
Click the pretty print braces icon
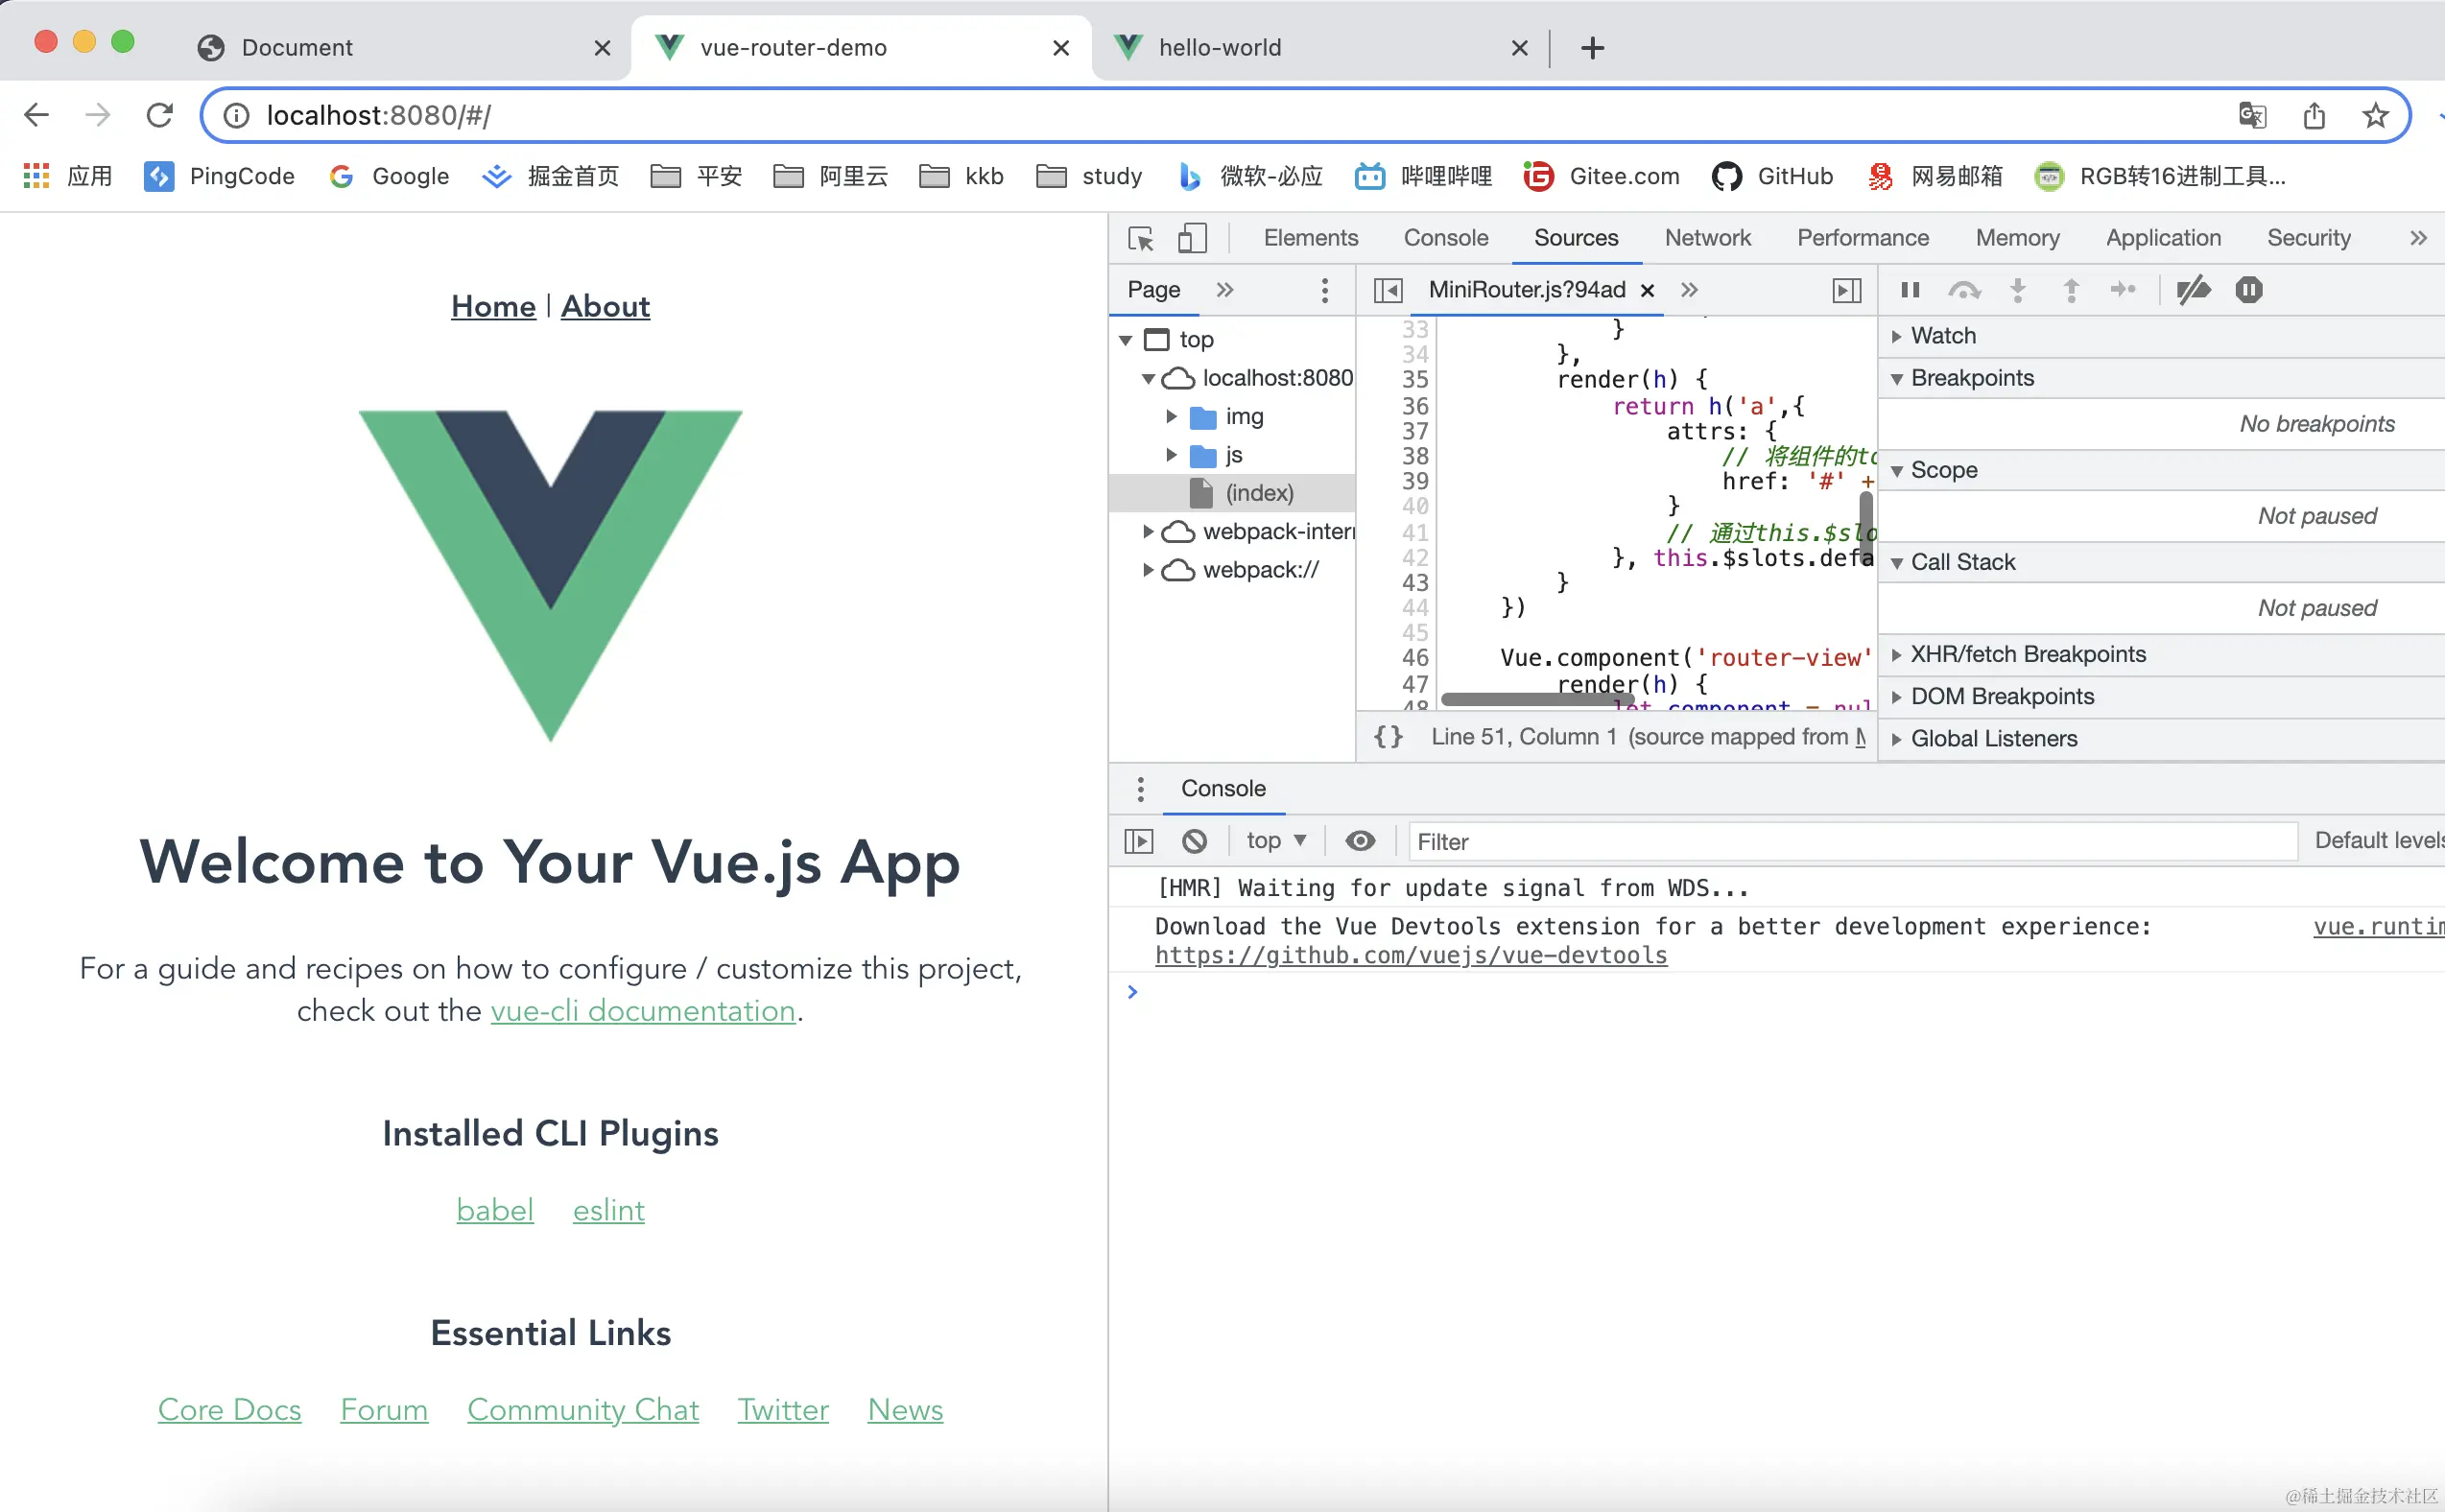(x=1388, y=737)
